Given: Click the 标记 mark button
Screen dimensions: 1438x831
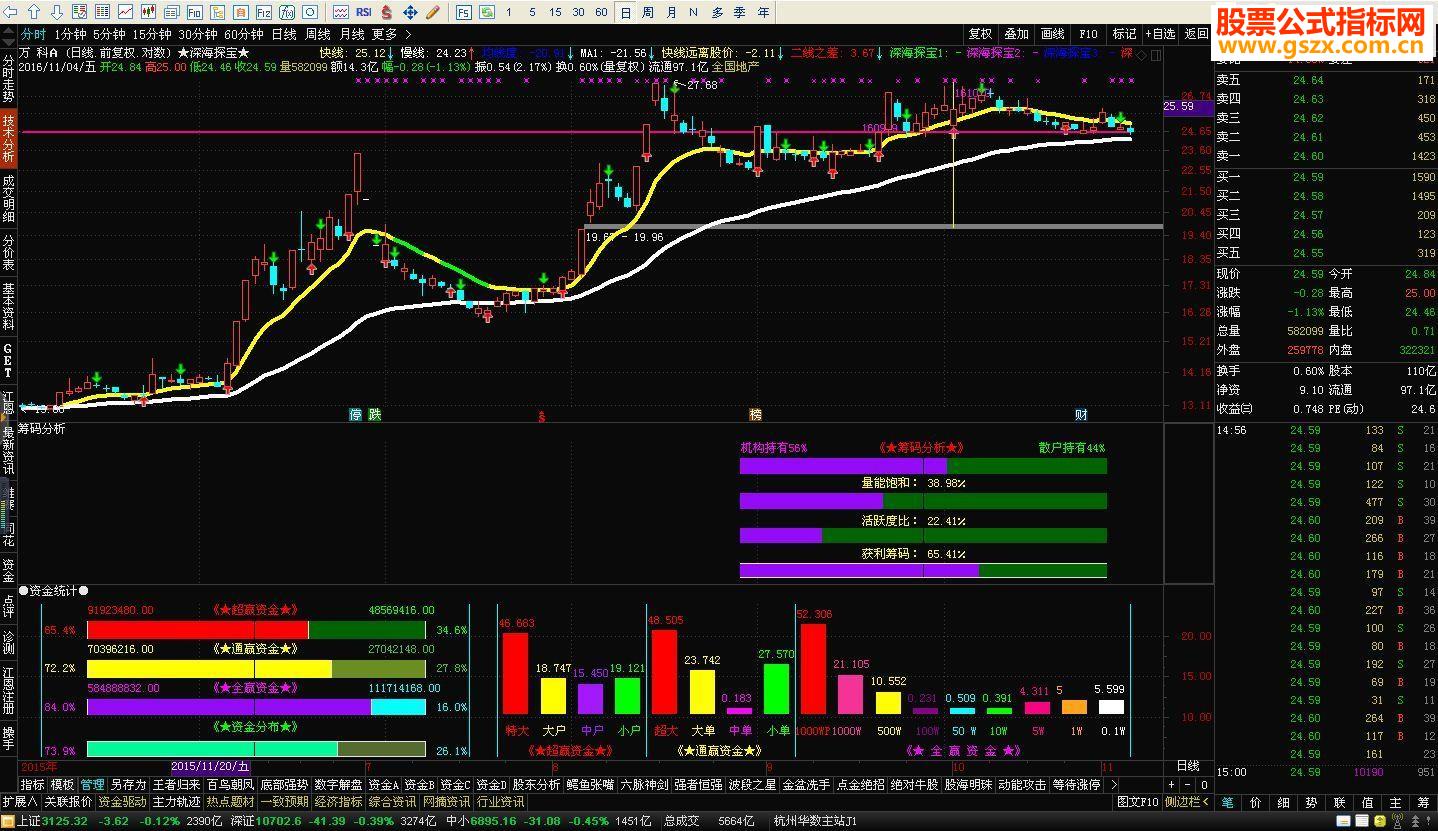Looking at the screenshot, I should 1124,34.
